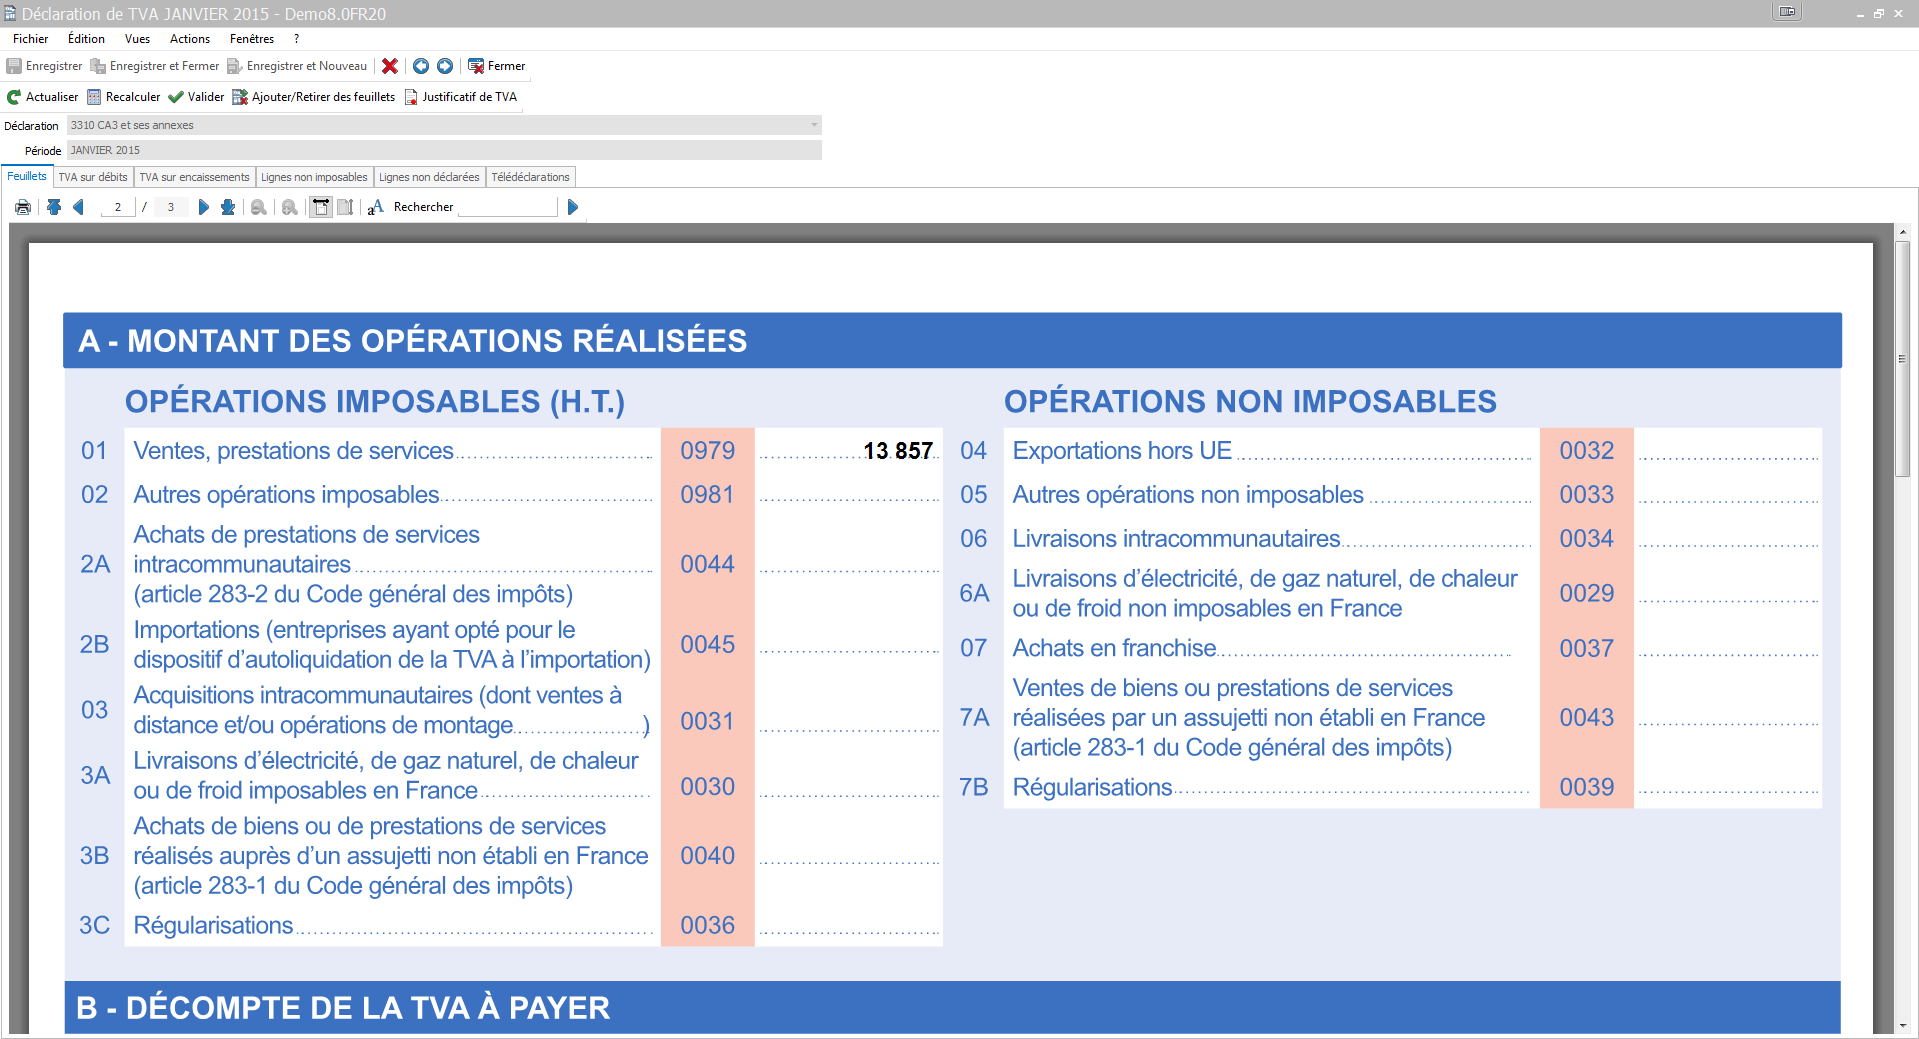Jump to first page icon
Image resolution: width=1919 pixels, height=1039 pixels.
click(x=54, y=207)
